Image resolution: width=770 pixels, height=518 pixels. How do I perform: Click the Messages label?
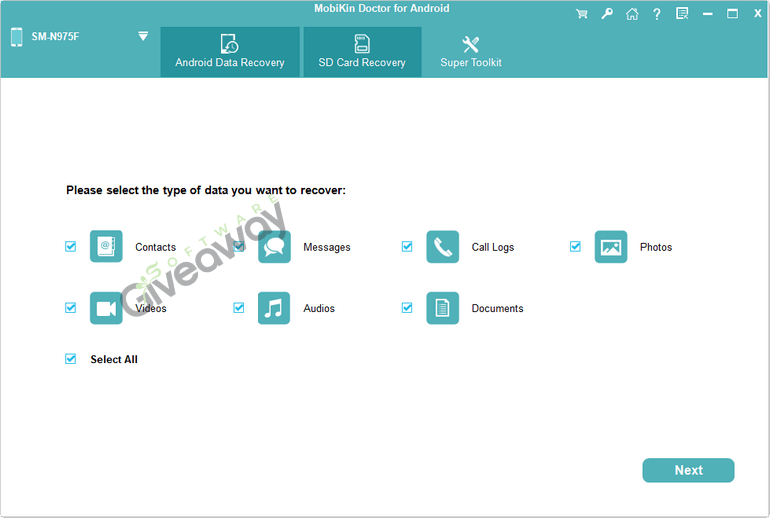point(327,247)
